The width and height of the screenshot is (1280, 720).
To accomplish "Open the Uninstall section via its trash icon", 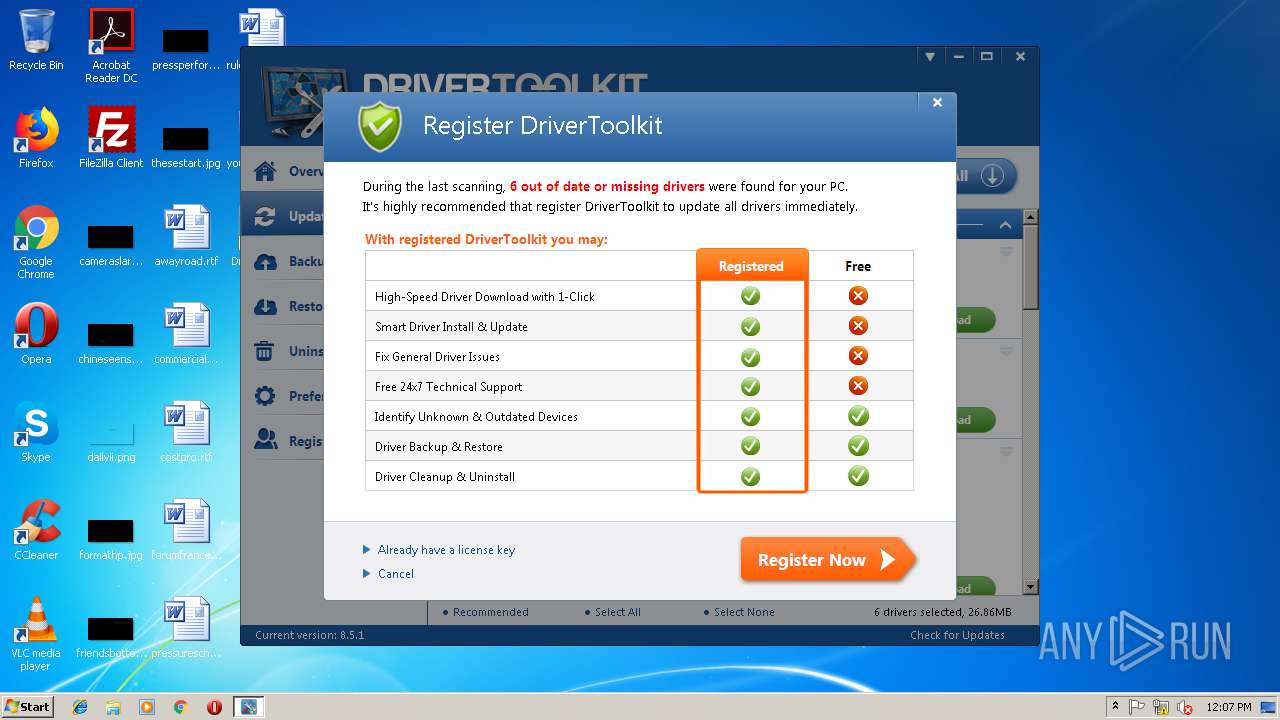I will point(265,351).
